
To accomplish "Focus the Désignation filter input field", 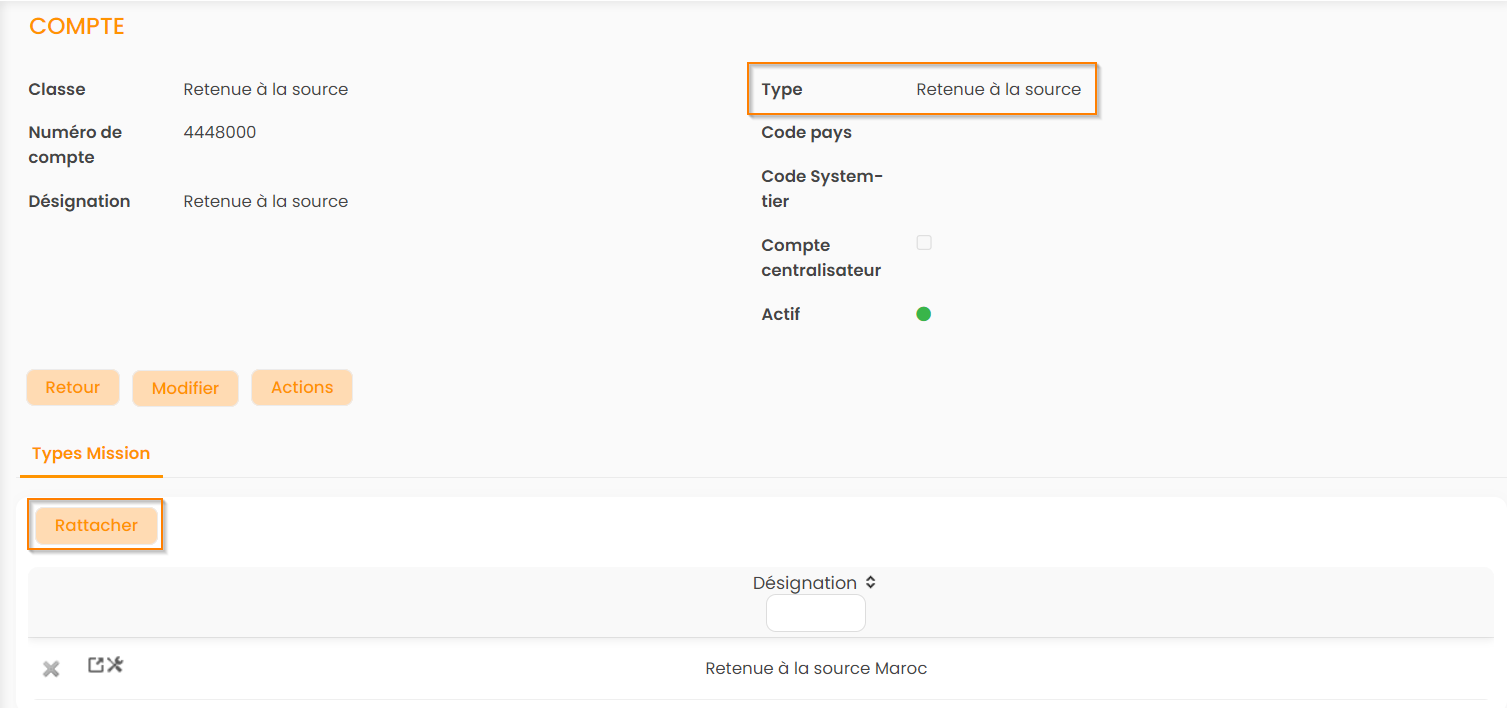I will pyautogui.click(x=815, y=613).
